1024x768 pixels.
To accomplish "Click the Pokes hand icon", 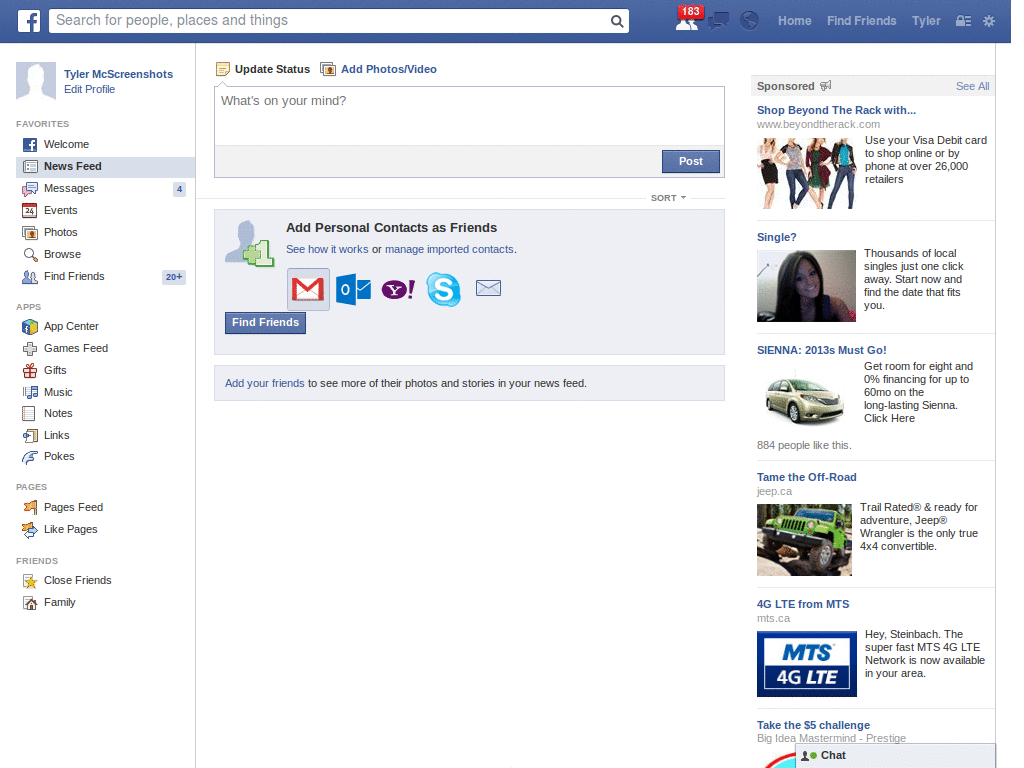I will coord(30,457).
